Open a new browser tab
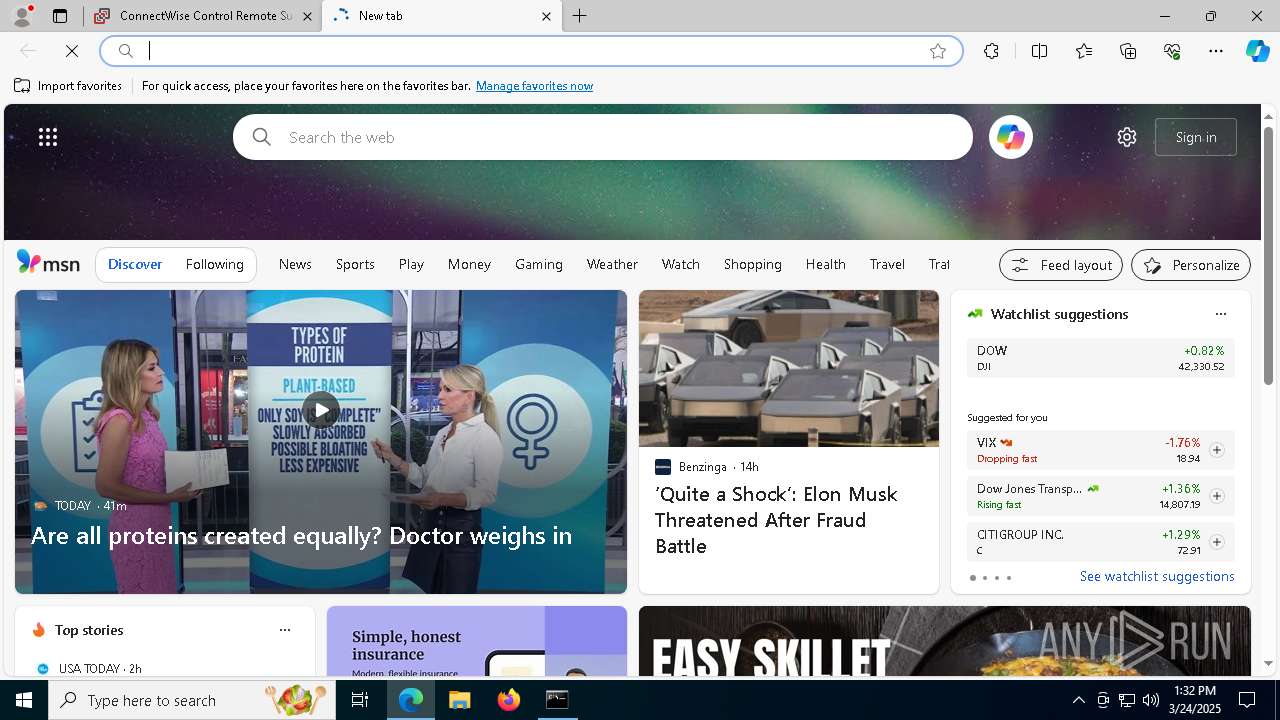 (580, 16)
